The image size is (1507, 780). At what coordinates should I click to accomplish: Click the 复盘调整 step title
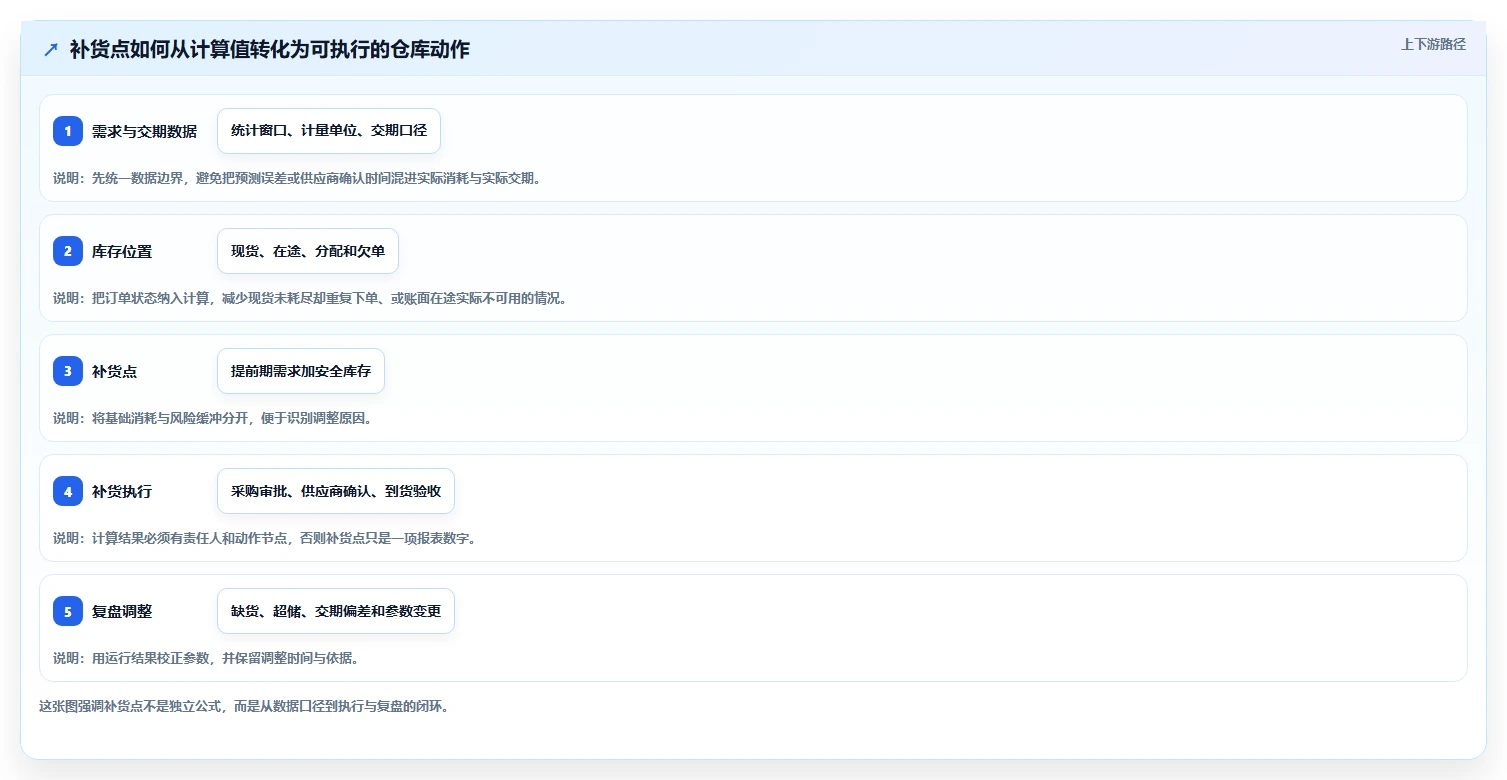tap(122, 611)
